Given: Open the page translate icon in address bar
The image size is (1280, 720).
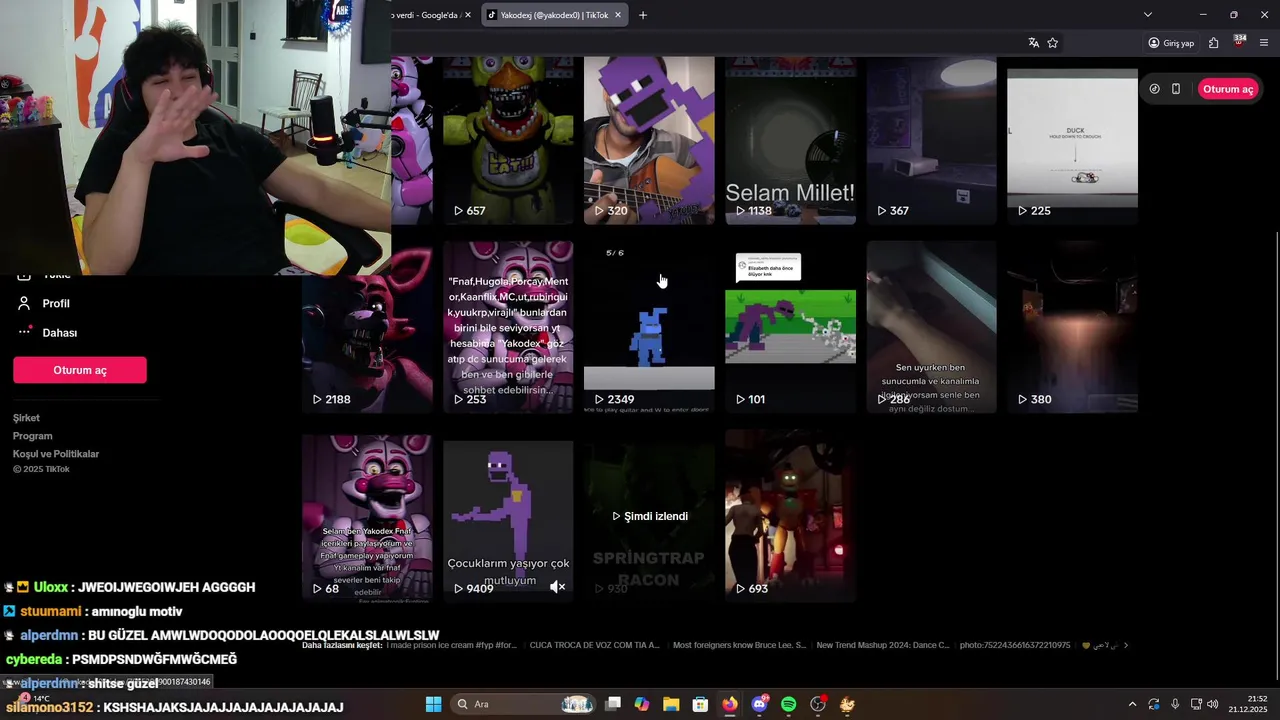Looking at the screenshot, I should (x=1033, y=43).
